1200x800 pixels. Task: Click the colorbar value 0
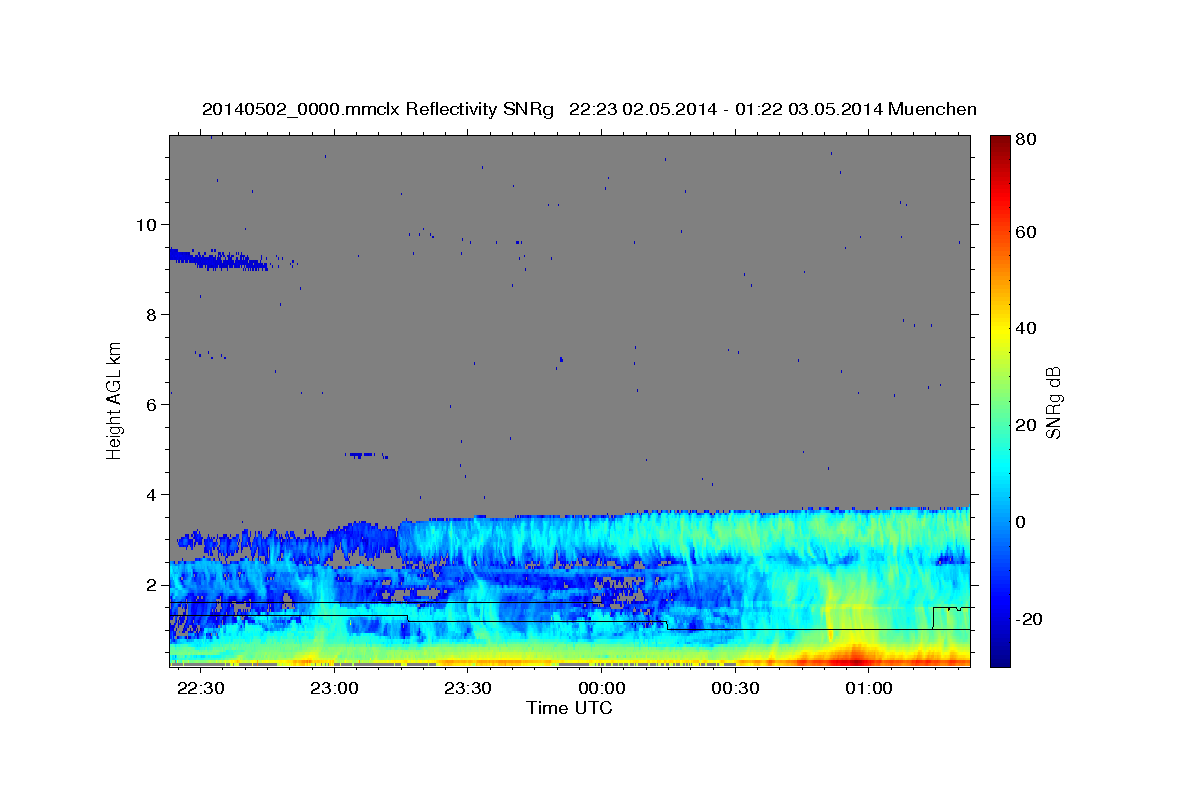point(1021,522)
